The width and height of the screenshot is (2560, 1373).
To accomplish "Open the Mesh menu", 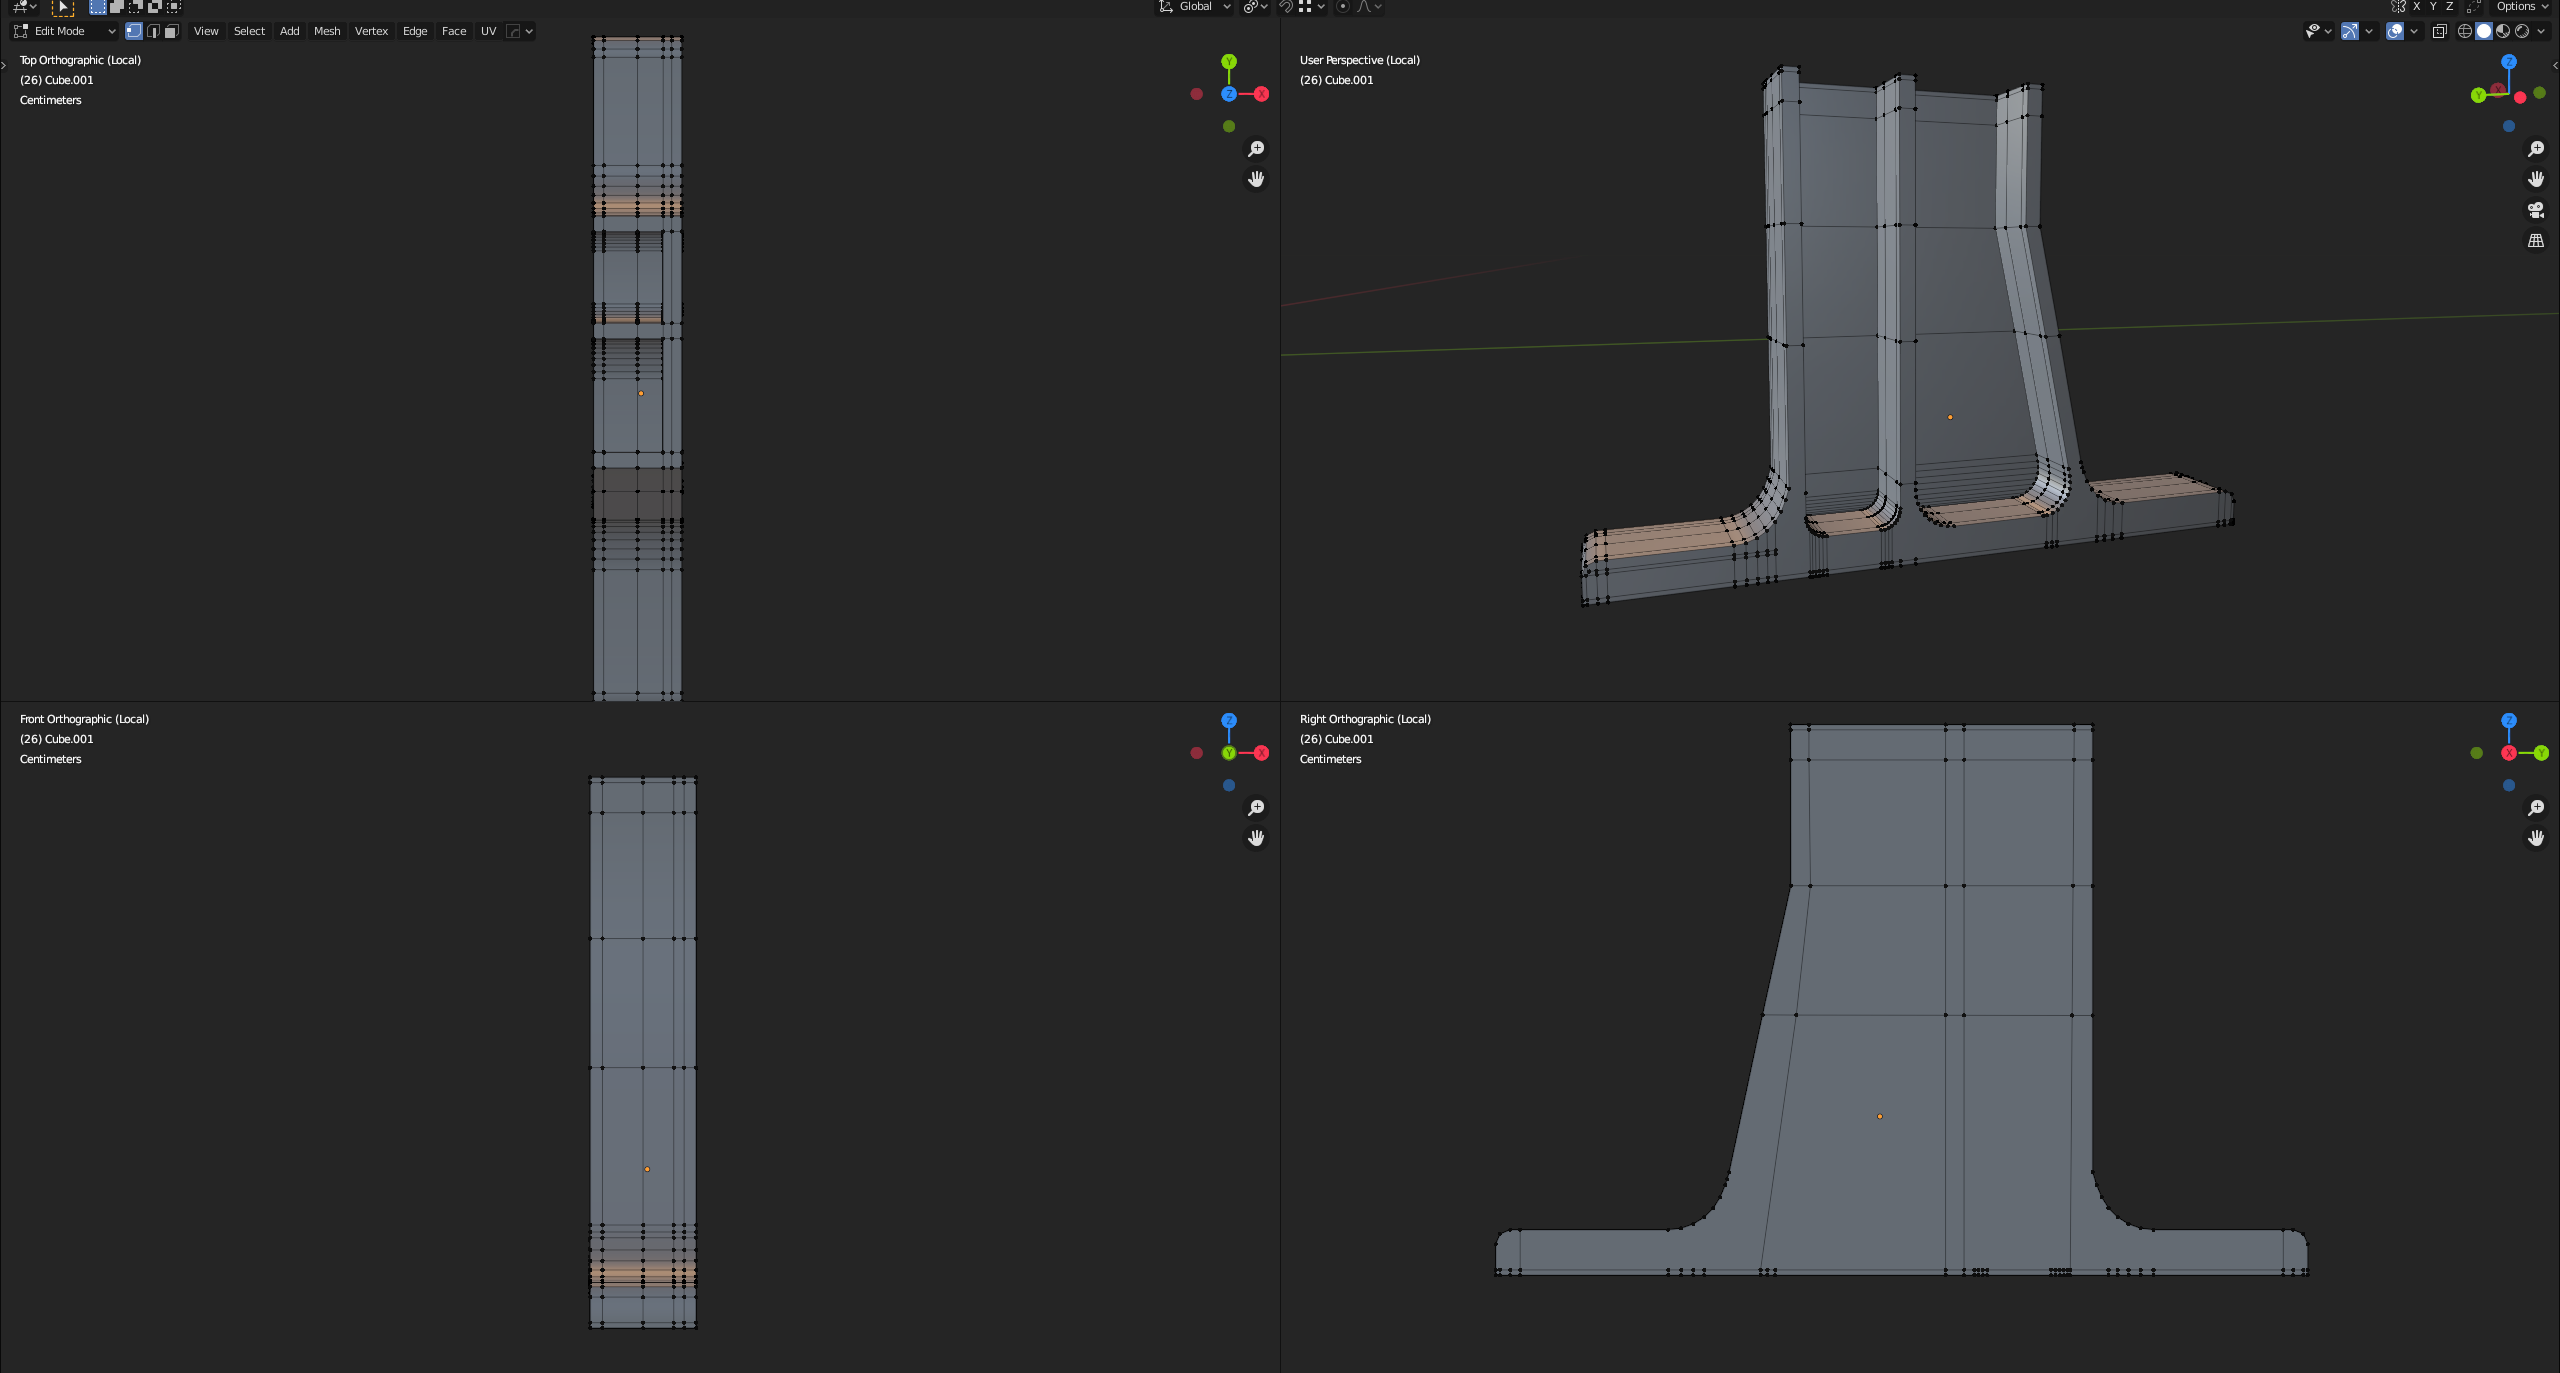I will click(x=327, y=31).
